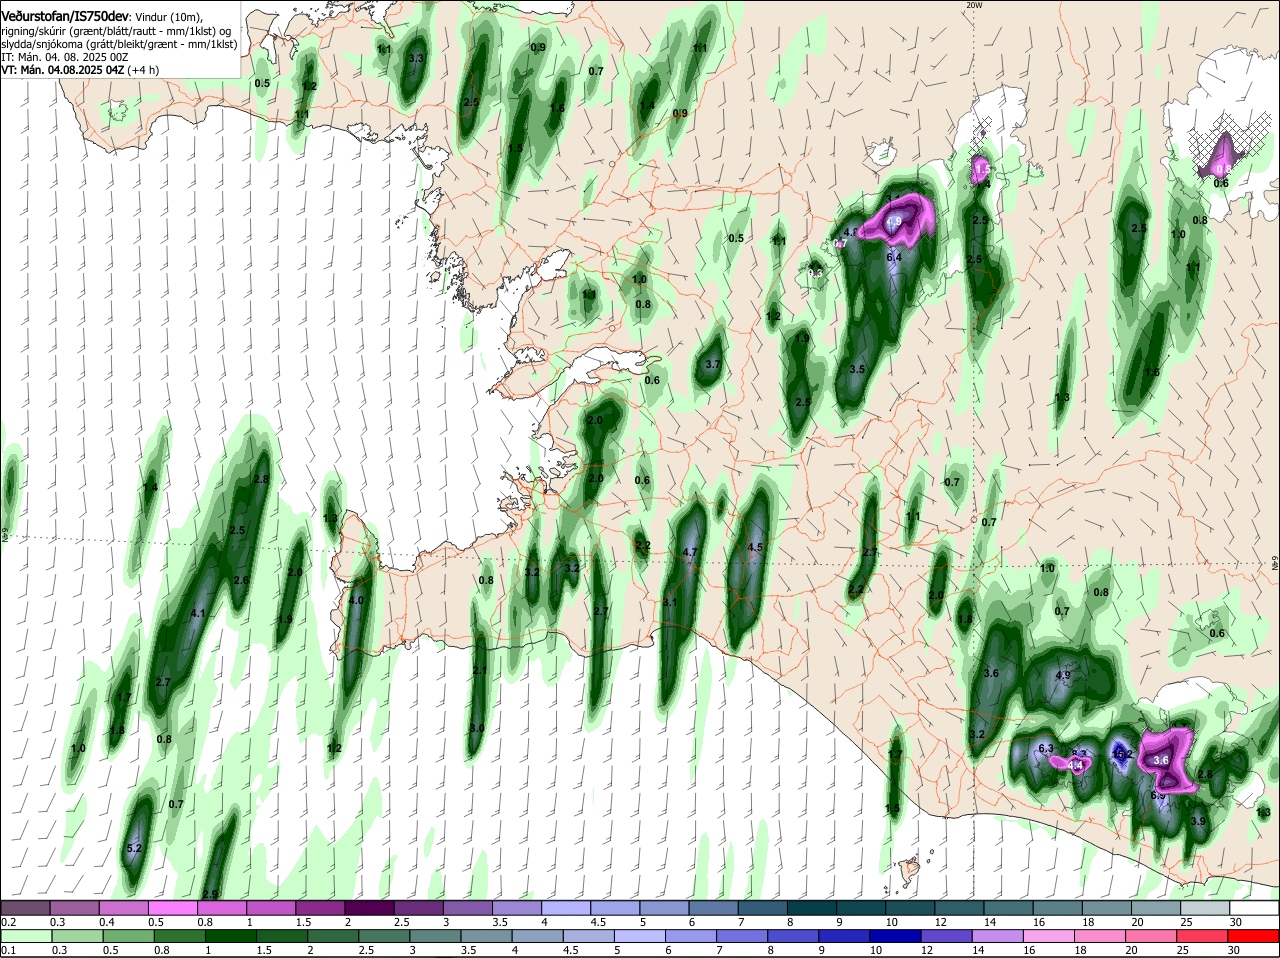Click the 1.5 value near the south coast

click(x=891, y=808)
